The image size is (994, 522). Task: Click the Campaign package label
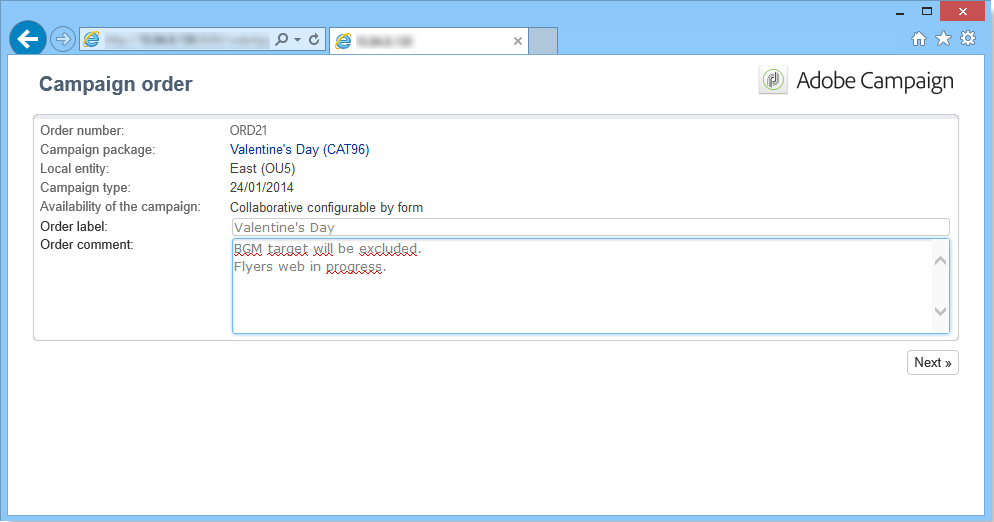point(98,150)
